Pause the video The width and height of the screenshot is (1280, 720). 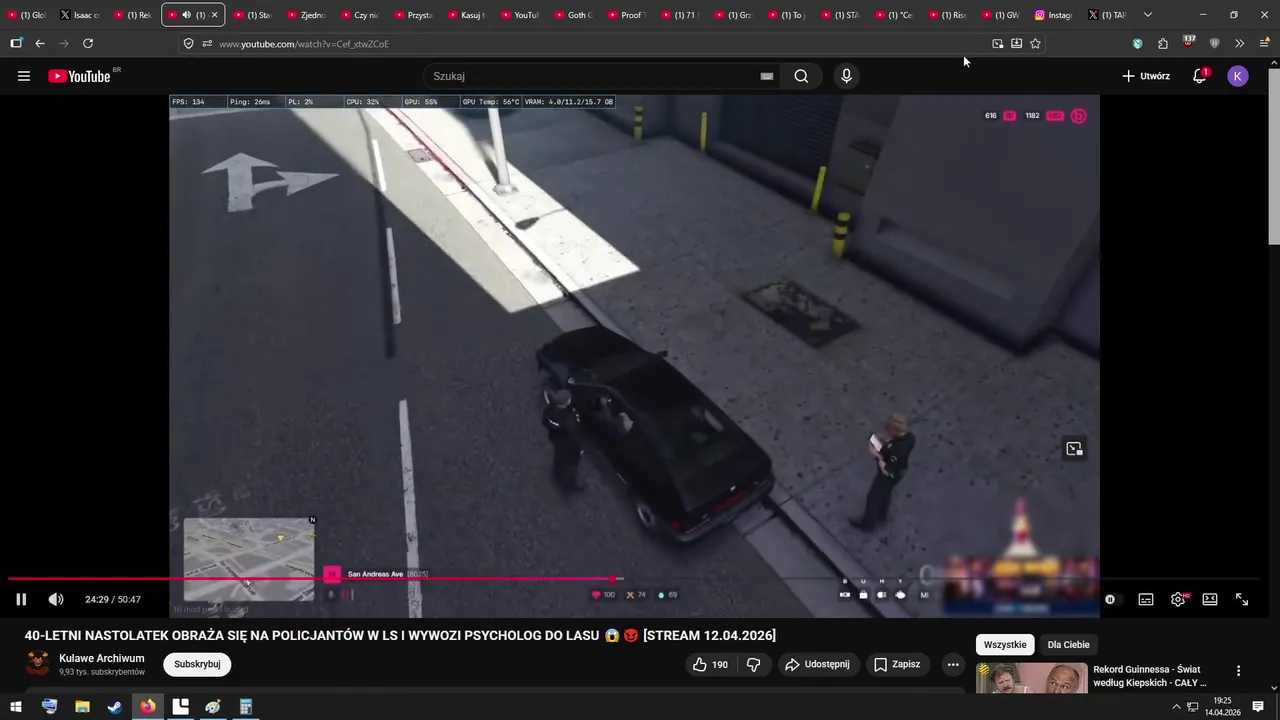pos(21,599)
